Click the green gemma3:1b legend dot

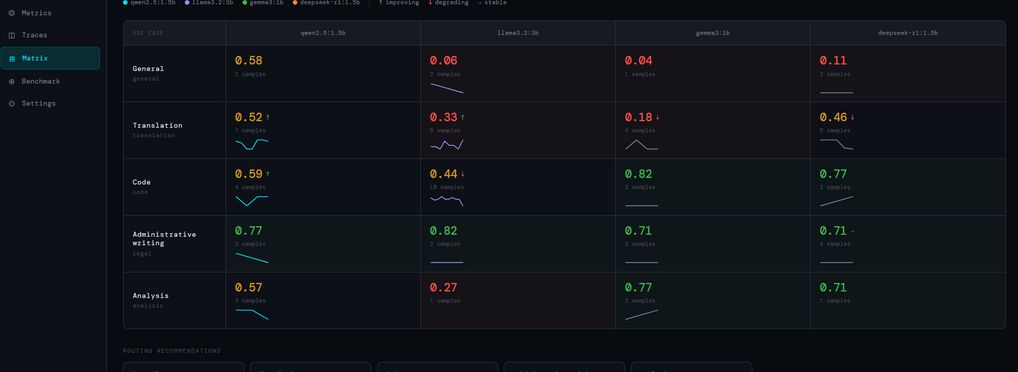(245, 3)
